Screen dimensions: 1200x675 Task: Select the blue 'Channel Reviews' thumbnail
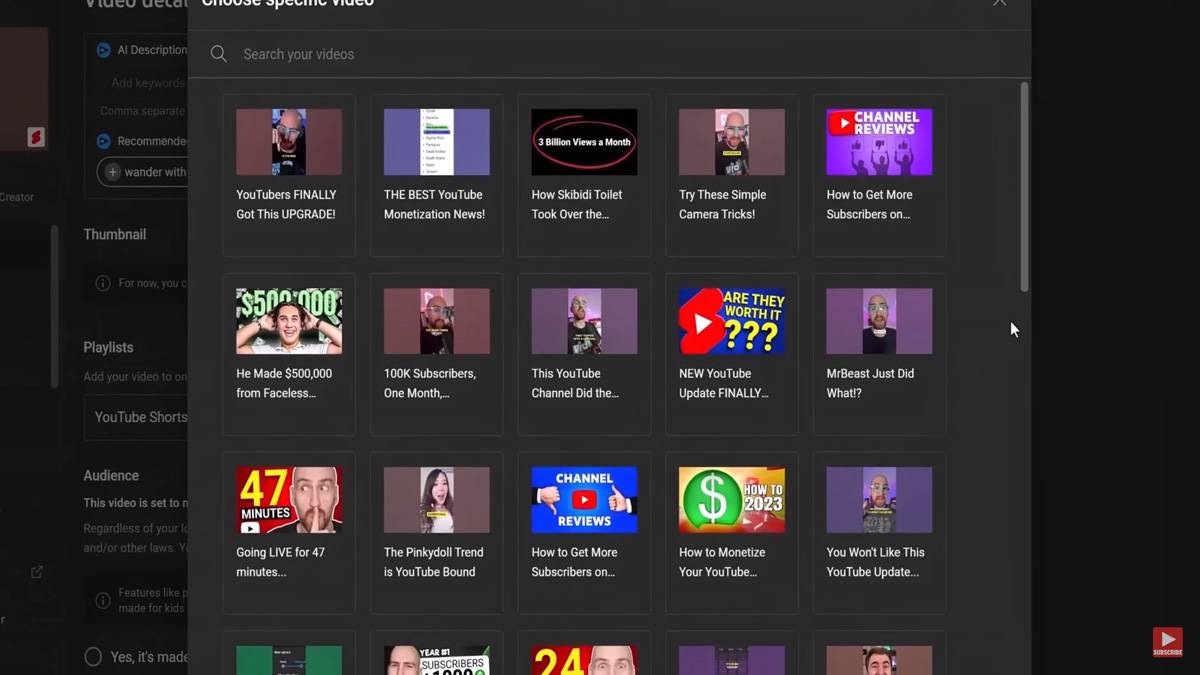[x=584, y=500]
